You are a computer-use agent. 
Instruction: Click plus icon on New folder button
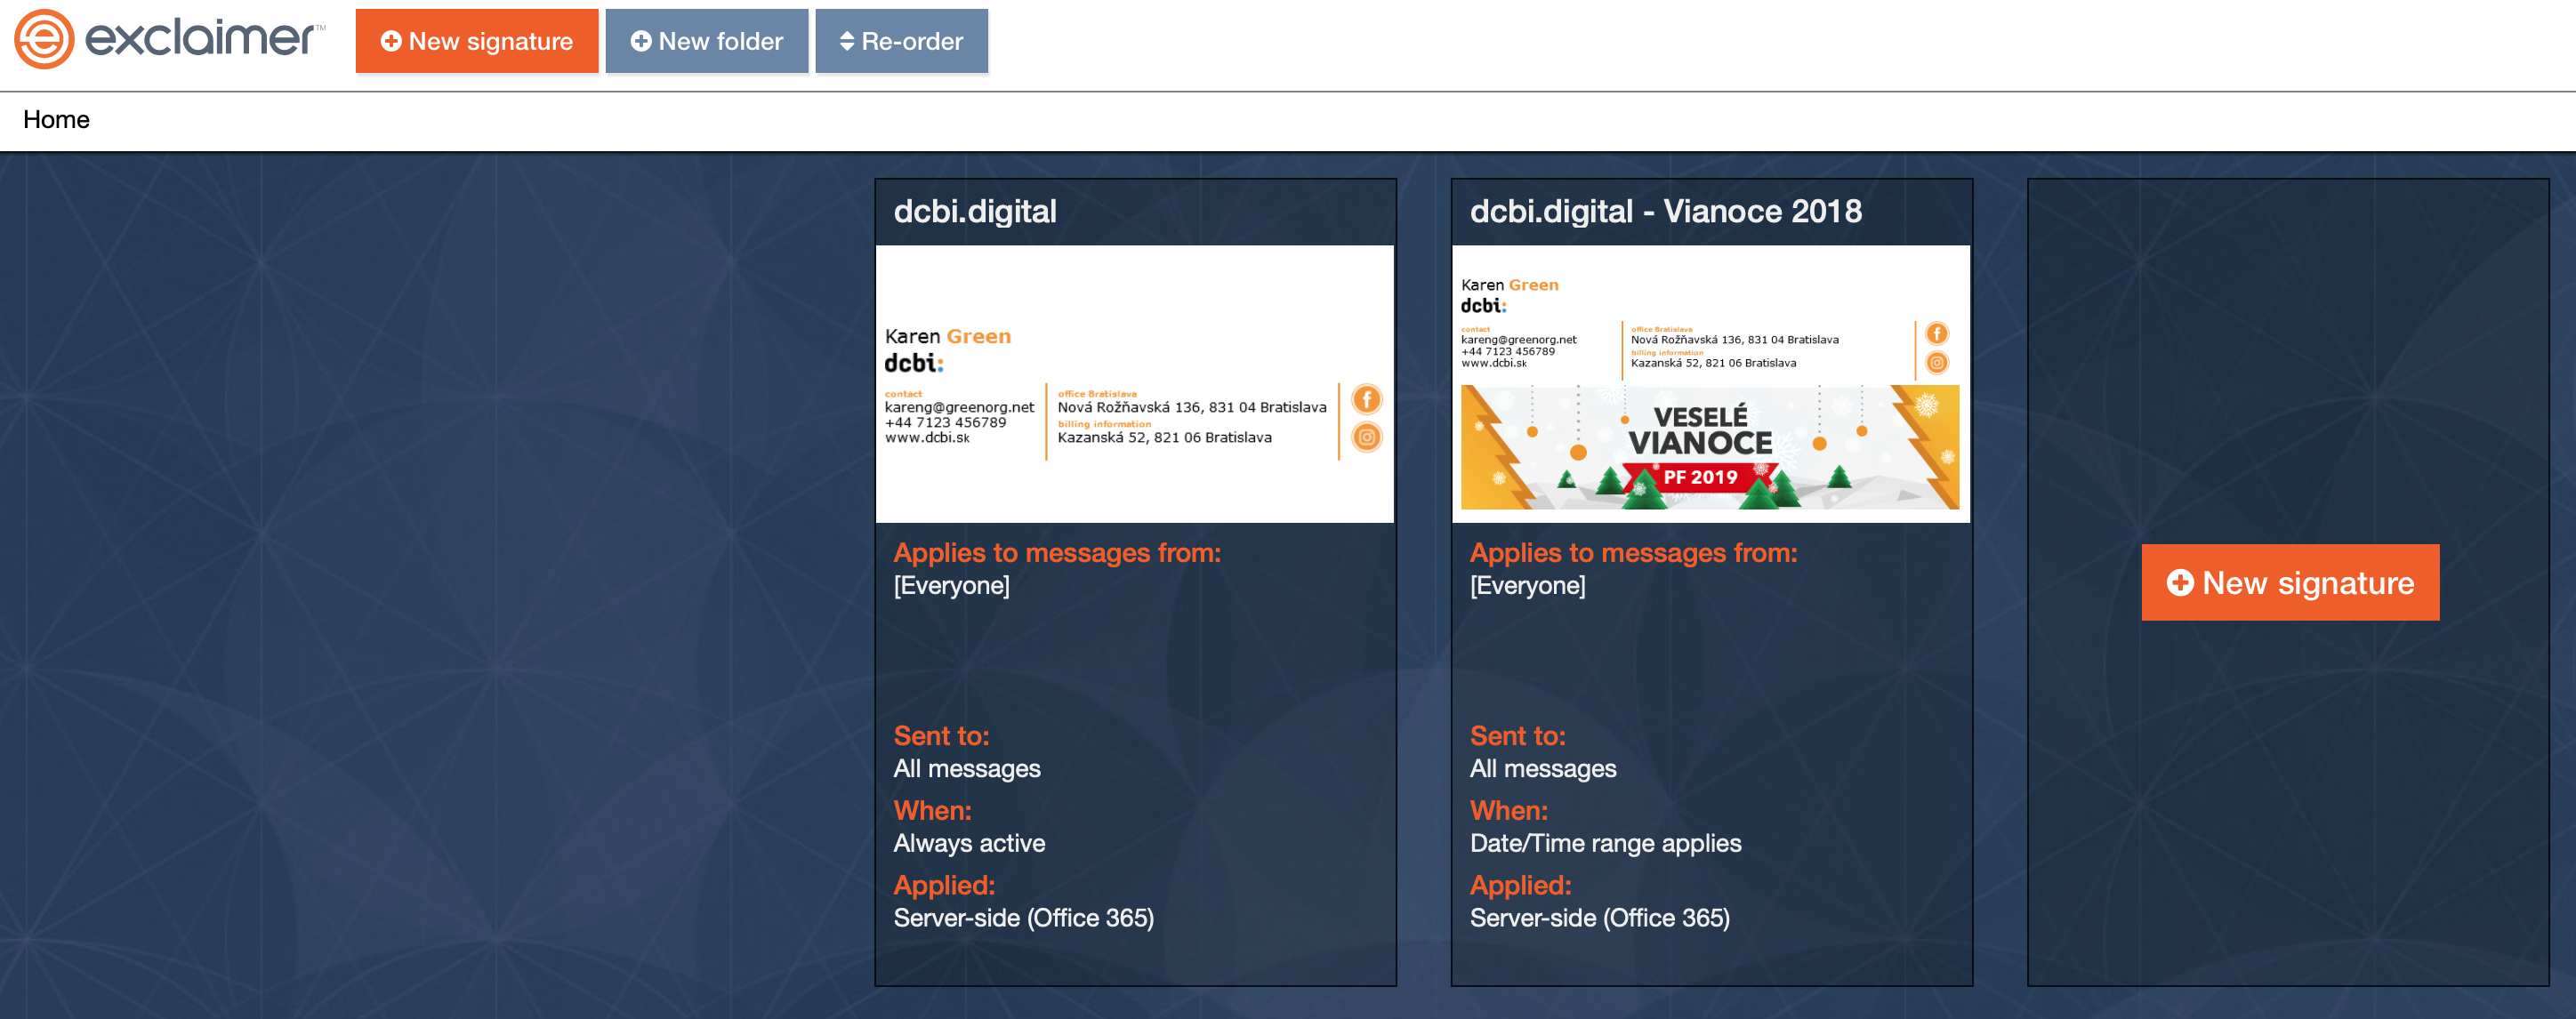[641, 41]
